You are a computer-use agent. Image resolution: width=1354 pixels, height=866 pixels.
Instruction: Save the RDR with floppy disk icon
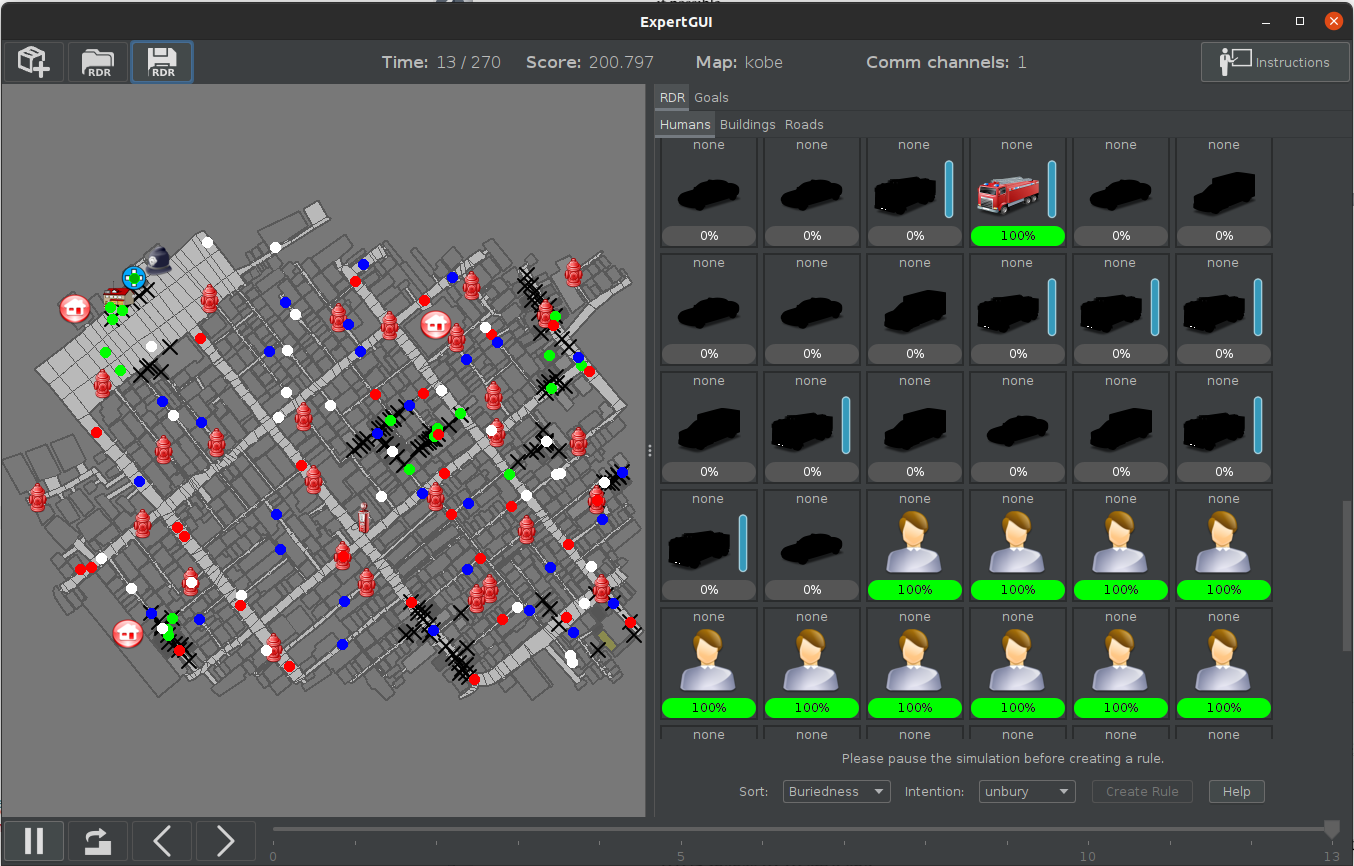click(x=162, y=62)
